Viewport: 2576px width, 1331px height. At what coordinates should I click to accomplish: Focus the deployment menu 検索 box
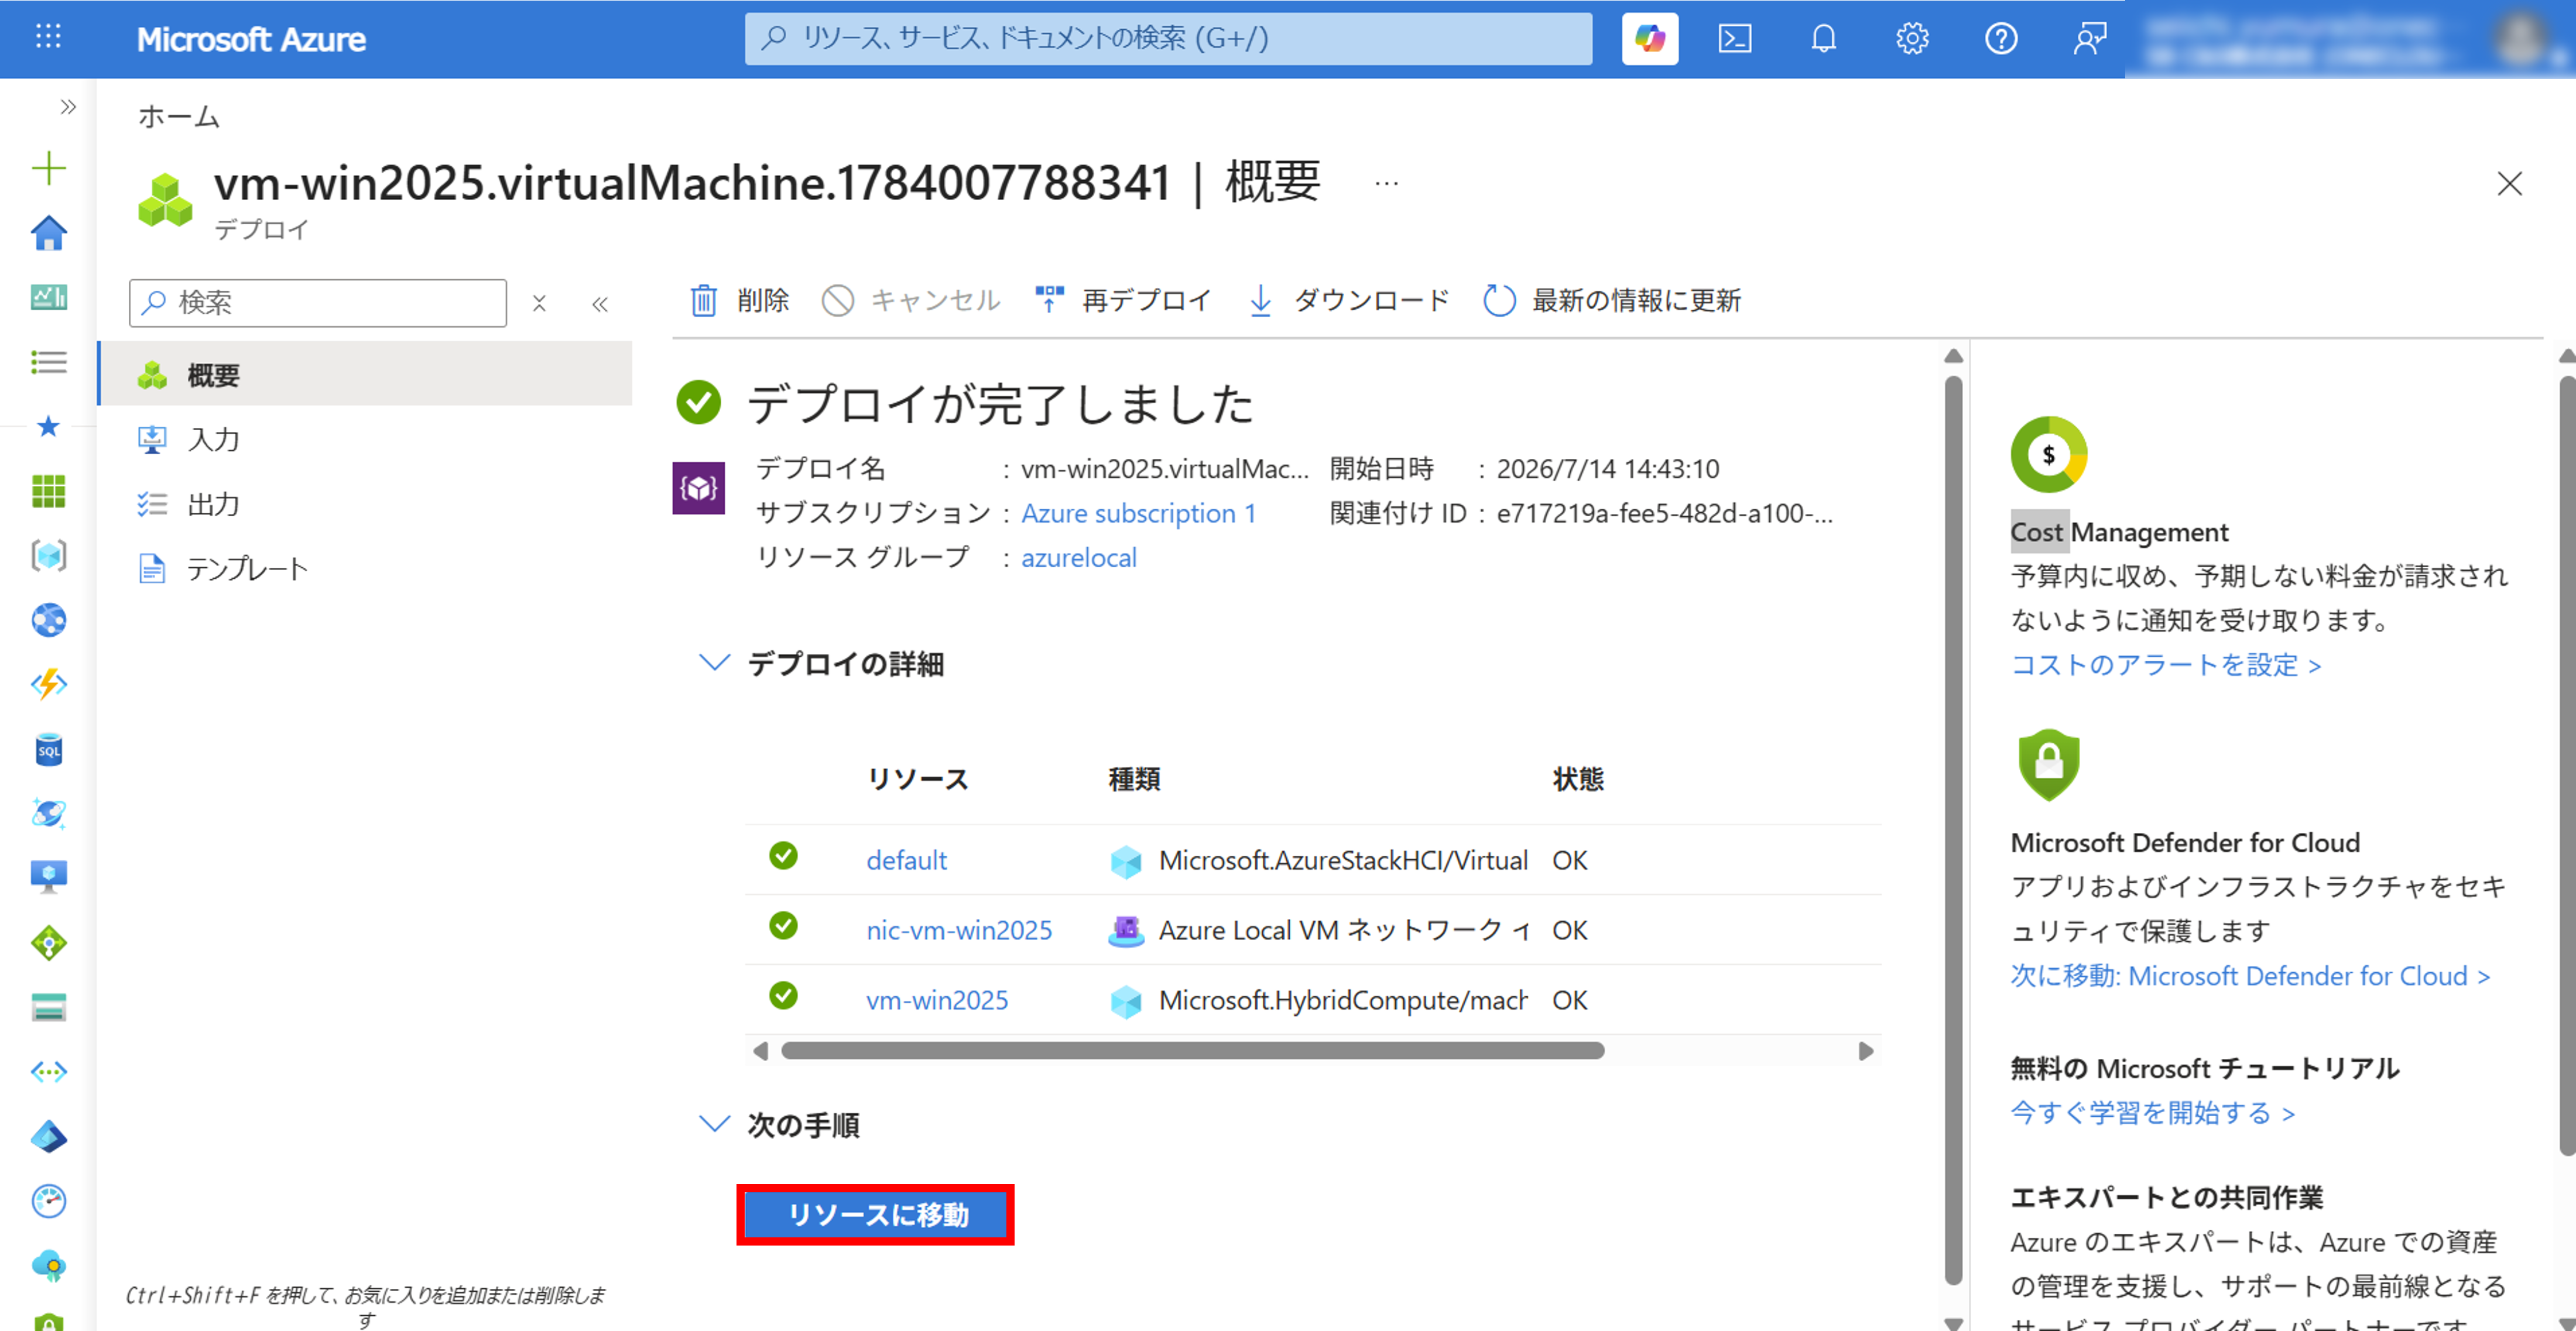[x=318, y=303]
